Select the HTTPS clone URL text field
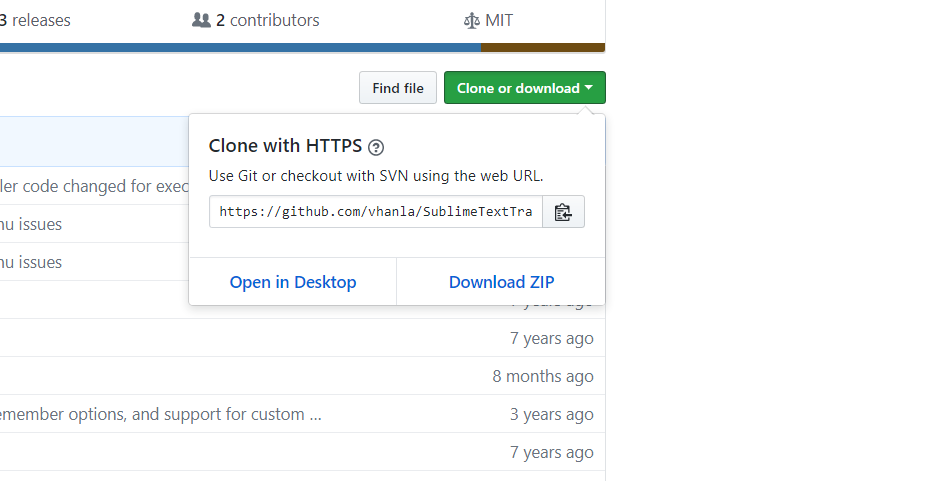Screen dimensions: 945x481 [x=376, y=212]
